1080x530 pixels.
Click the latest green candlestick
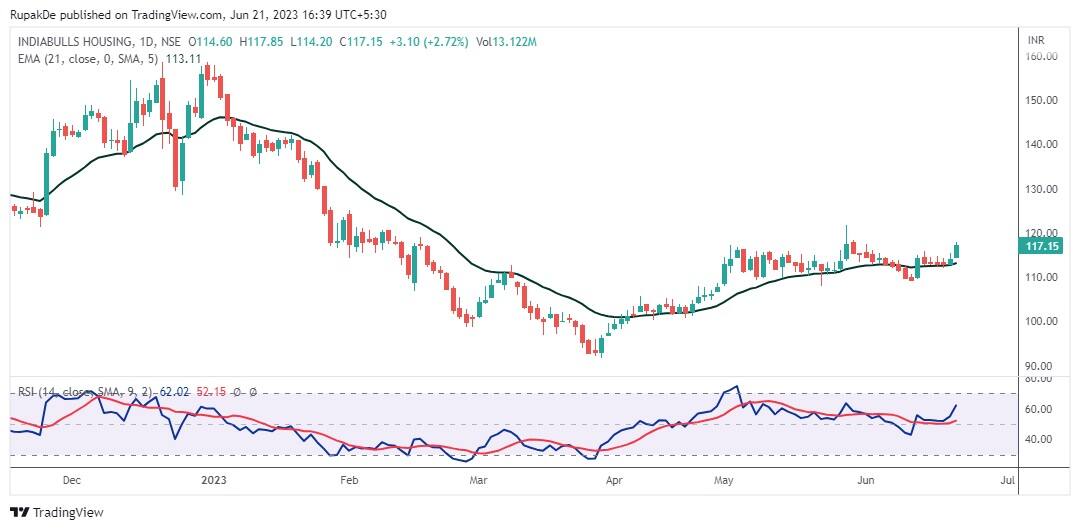pyautogui.click(x=957, y=251)
